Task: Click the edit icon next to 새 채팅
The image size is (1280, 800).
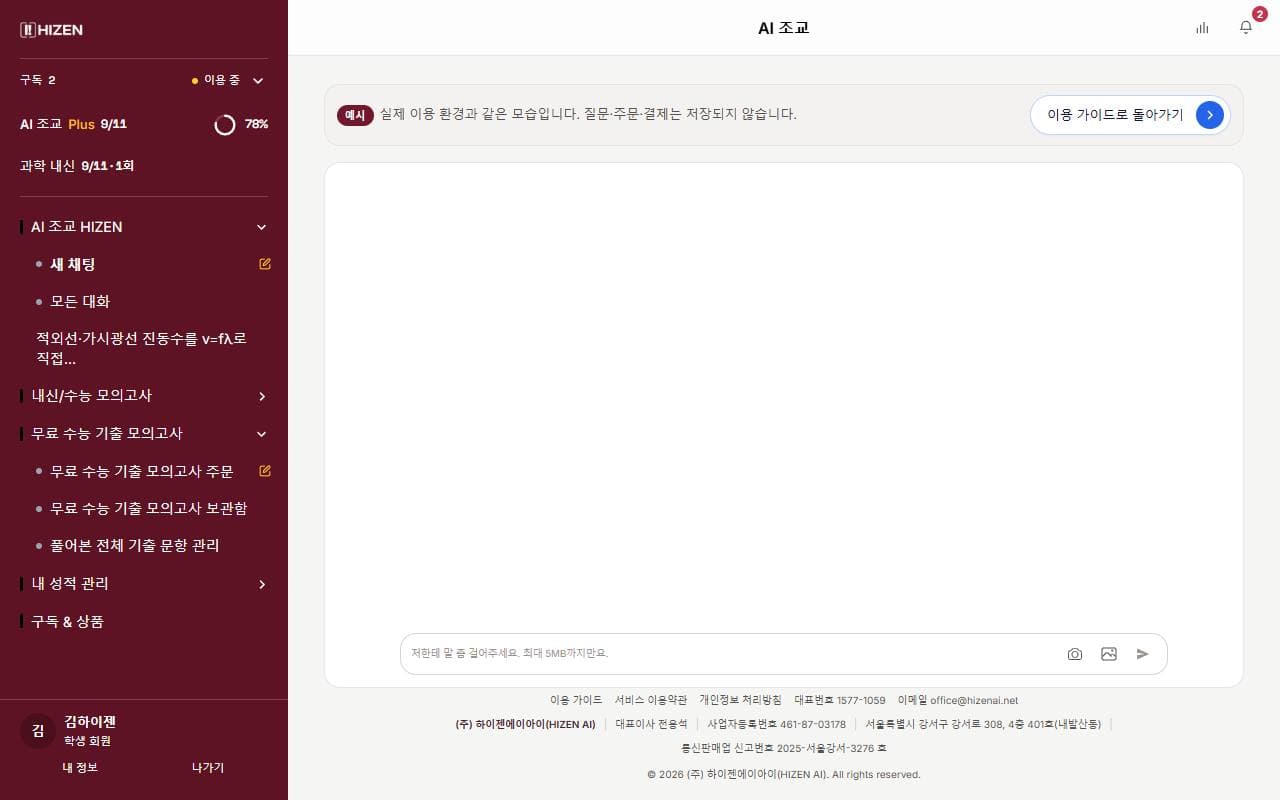Action: pos(265,264)
